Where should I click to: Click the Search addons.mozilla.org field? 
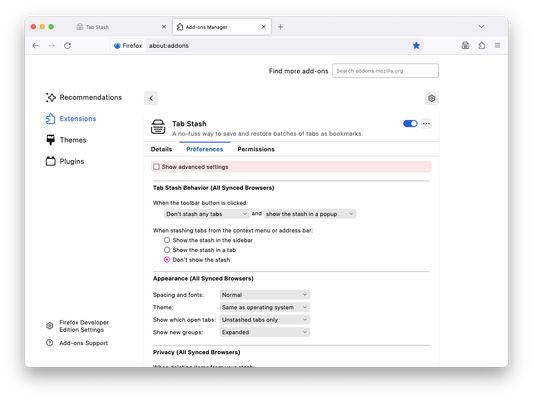385,71
